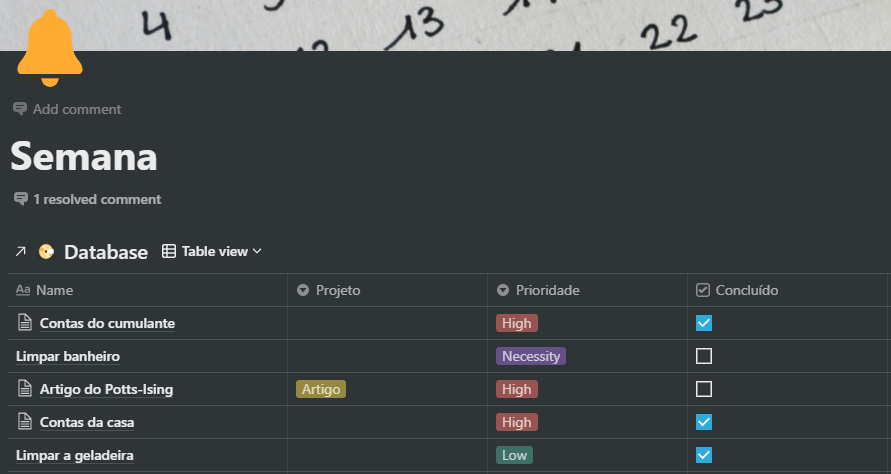The width and height of the screenshot is (891, 474).
Task: Expand the Table view dropdown
Action: (x=212, y=252)
